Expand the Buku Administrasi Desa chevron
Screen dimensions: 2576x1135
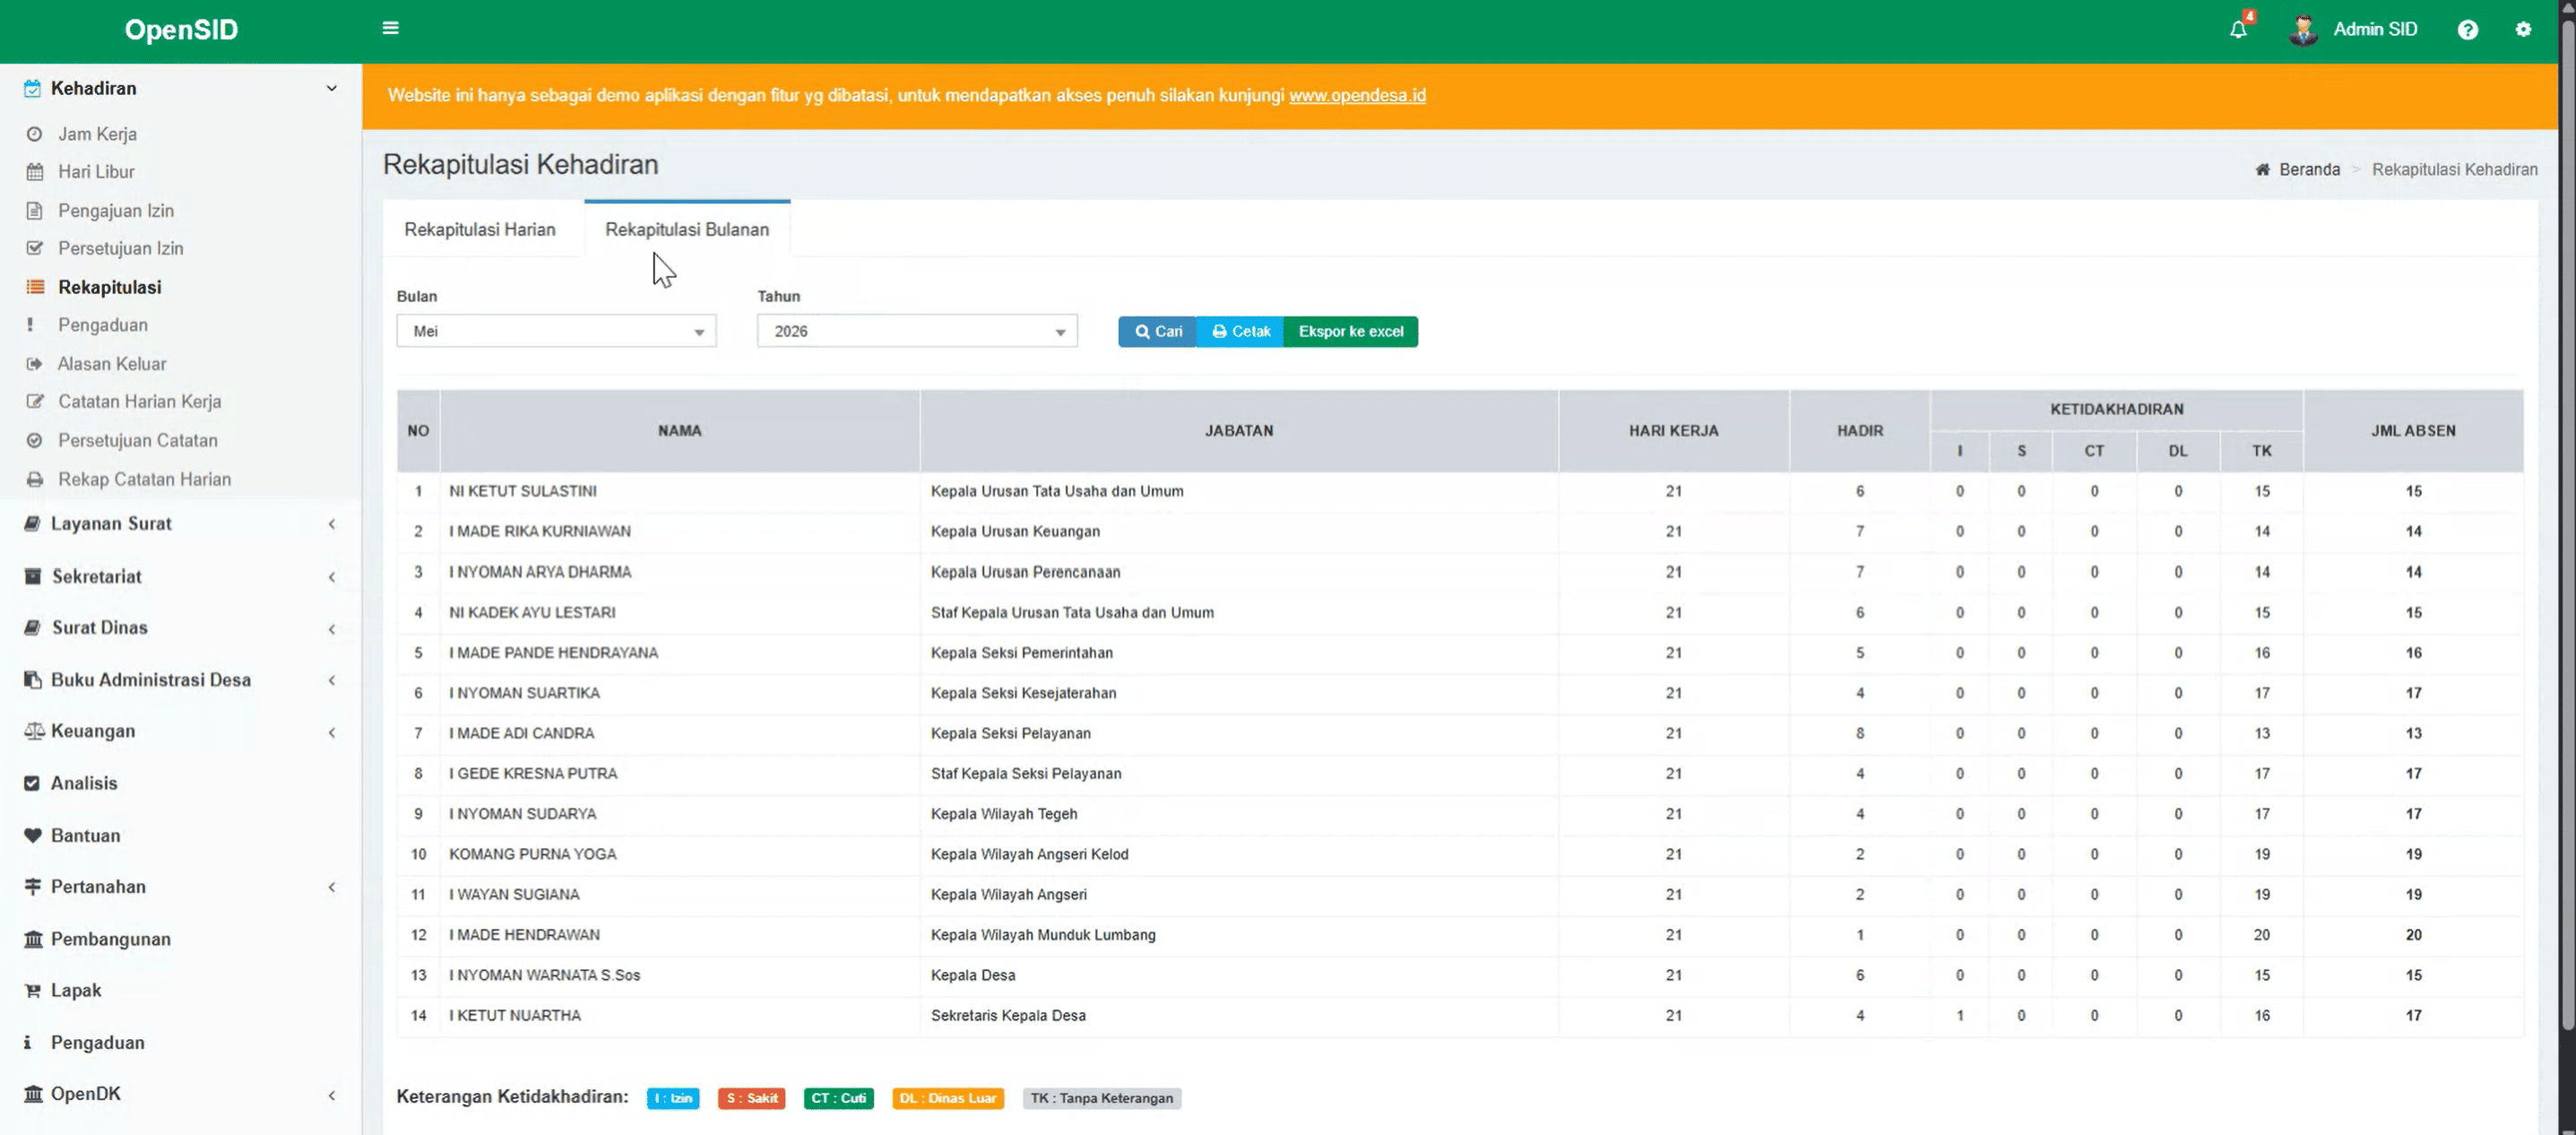[x=331, y=680]
